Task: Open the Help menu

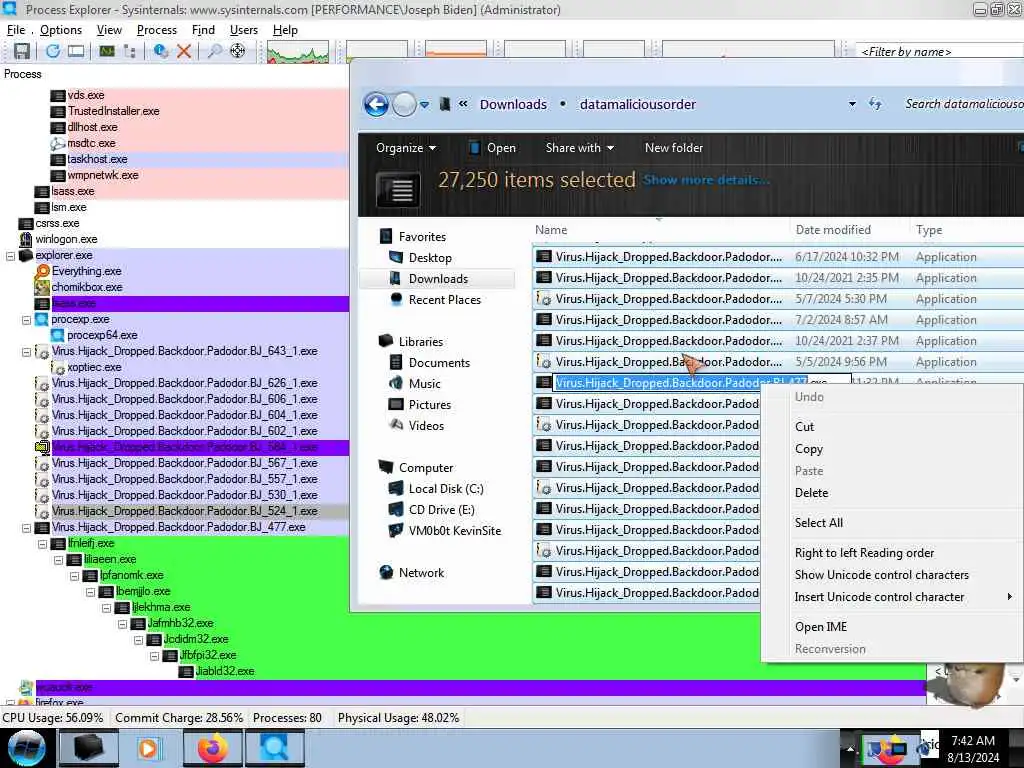Action: pyautogui.click(x=285, y=30)
